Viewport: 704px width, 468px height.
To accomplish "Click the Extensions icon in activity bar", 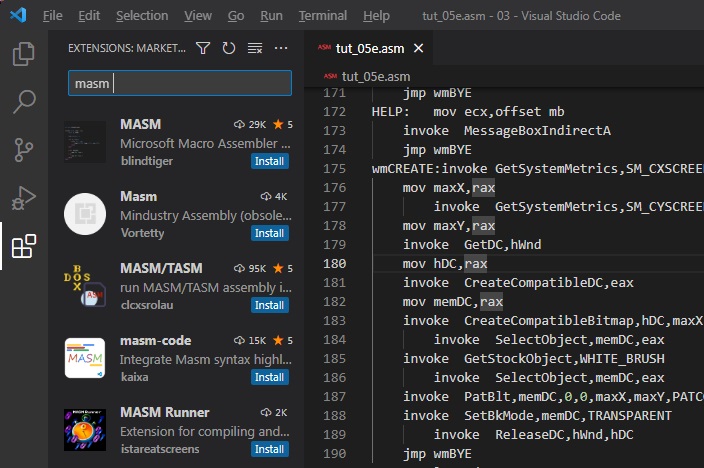I will tap(23, 246).
